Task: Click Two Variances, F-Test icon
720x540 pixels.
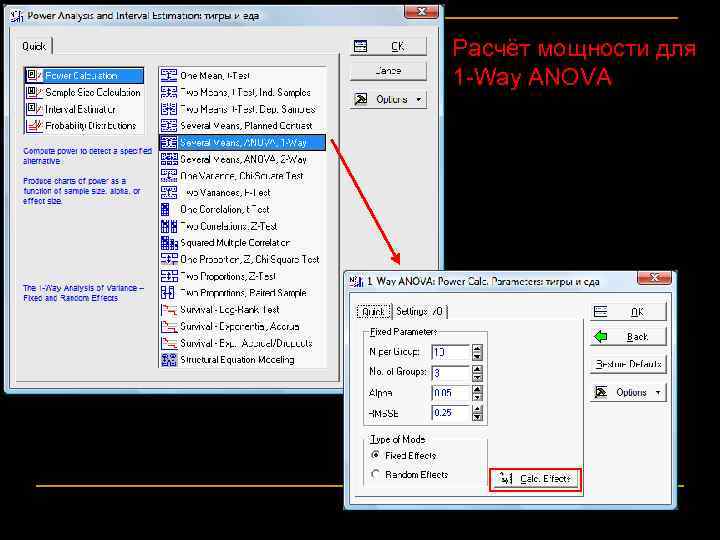Action: tap(169, 192)
